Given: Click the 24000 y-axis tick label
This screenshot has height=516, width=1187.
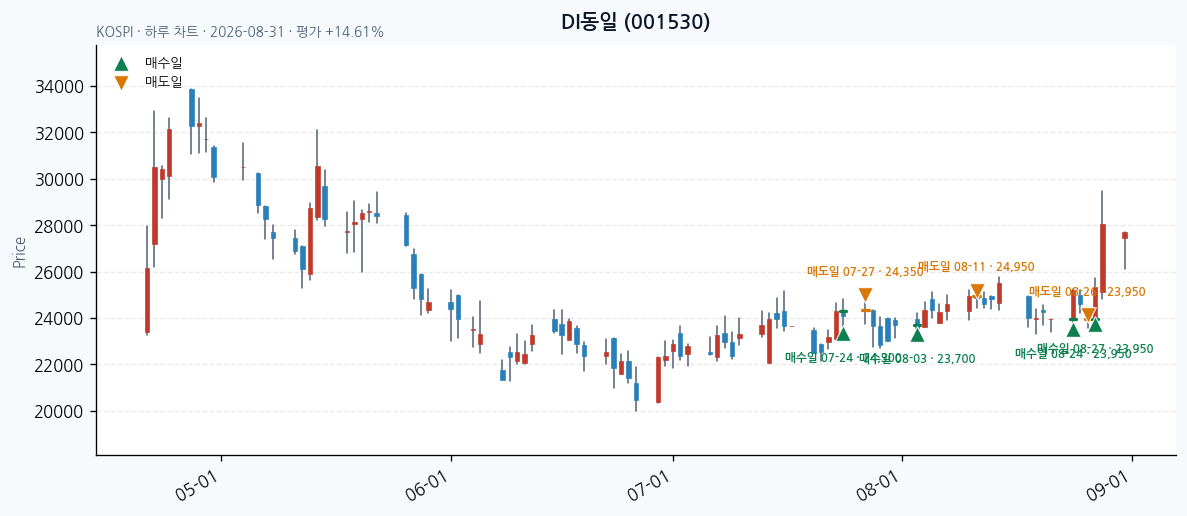Looking at the screenshot, I should point(59,319).
